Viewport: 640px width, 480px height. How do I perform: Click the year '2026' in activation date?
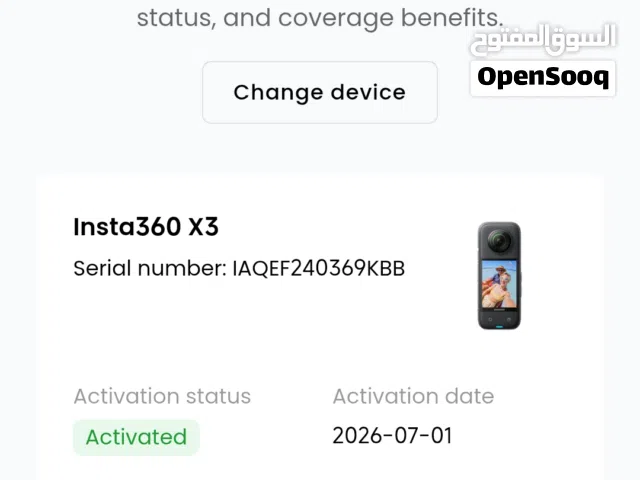coord(357,436)
